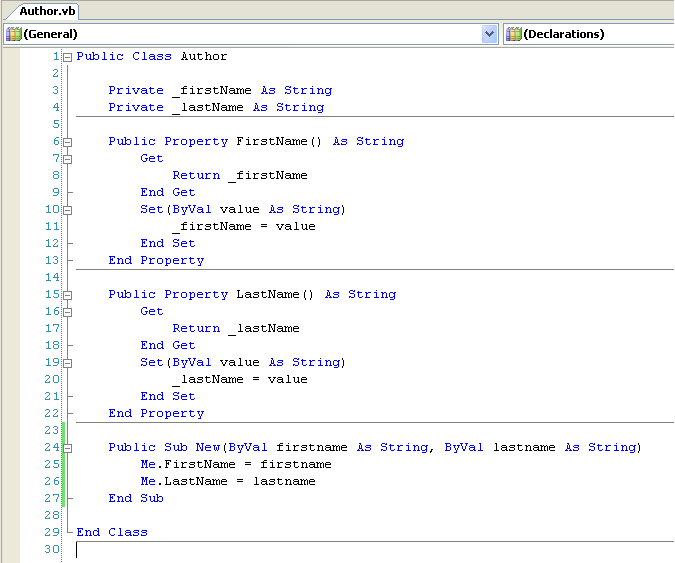Click the icon beside (General) label
Image resolution: width=675 pixels, height=563 pixels.
pos(13,34)
